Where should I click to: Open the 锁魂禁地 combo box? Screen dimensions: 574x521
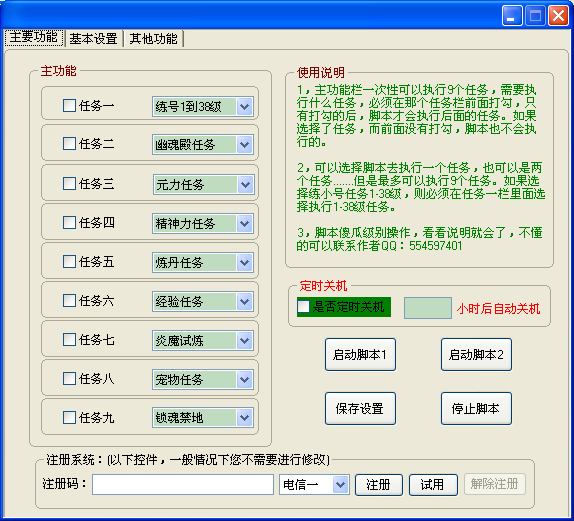coord(203,417)
